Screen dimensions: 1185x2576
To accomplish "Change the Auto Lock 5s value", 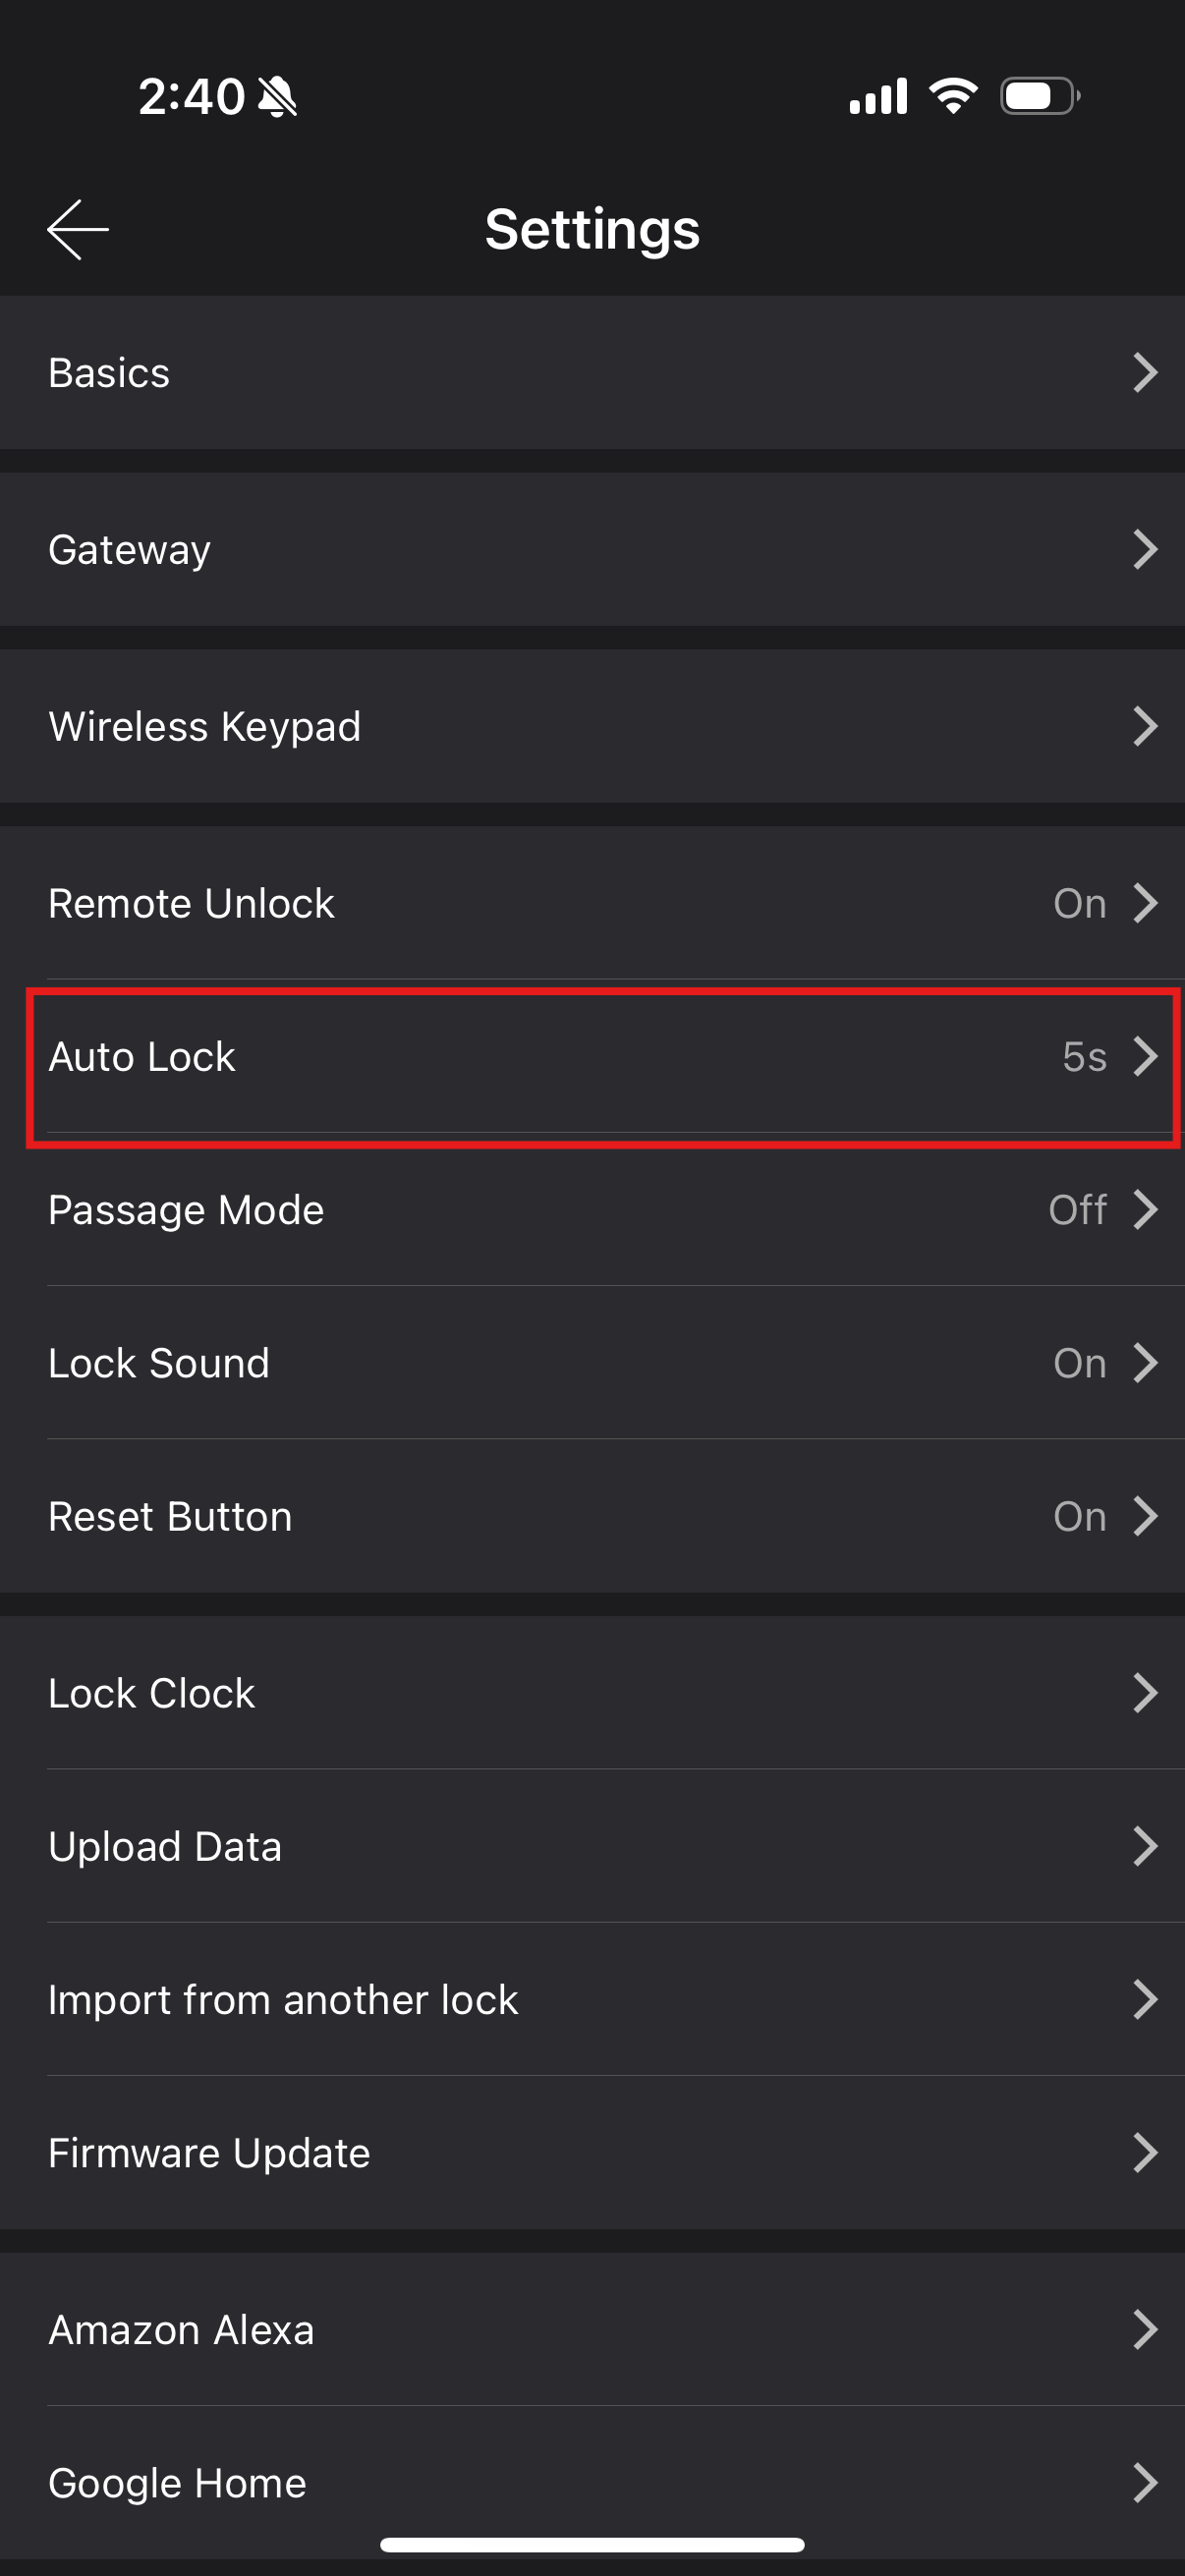I will click(x=1084, y=1057).
